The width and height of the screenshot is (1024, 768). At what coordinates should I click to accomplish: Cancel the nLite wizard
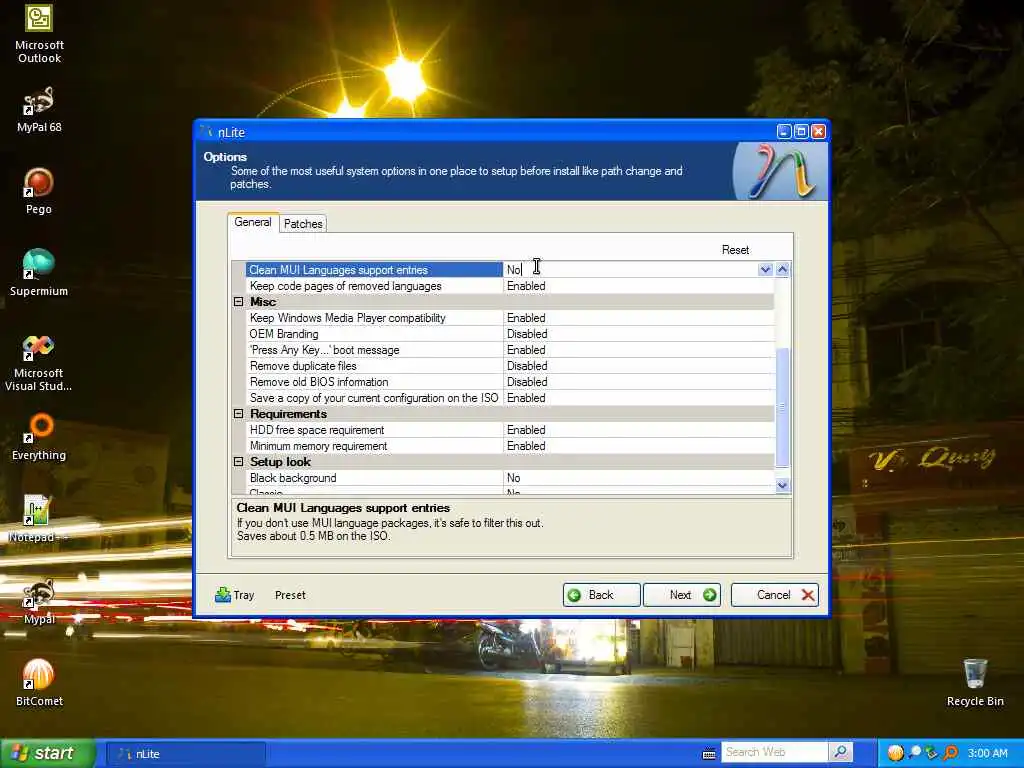pyautogui.click(x=775, y=595)
